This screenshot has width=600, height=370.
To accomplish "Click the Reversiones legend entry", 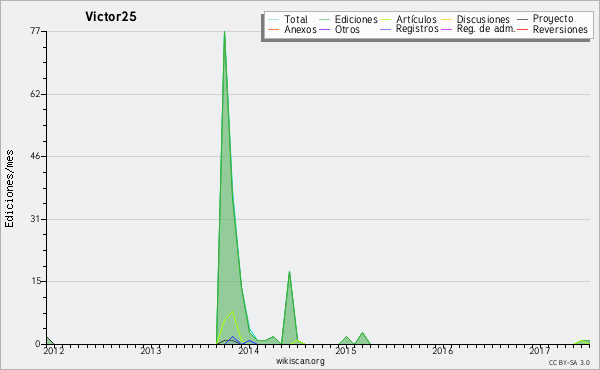I will point(553,29).
